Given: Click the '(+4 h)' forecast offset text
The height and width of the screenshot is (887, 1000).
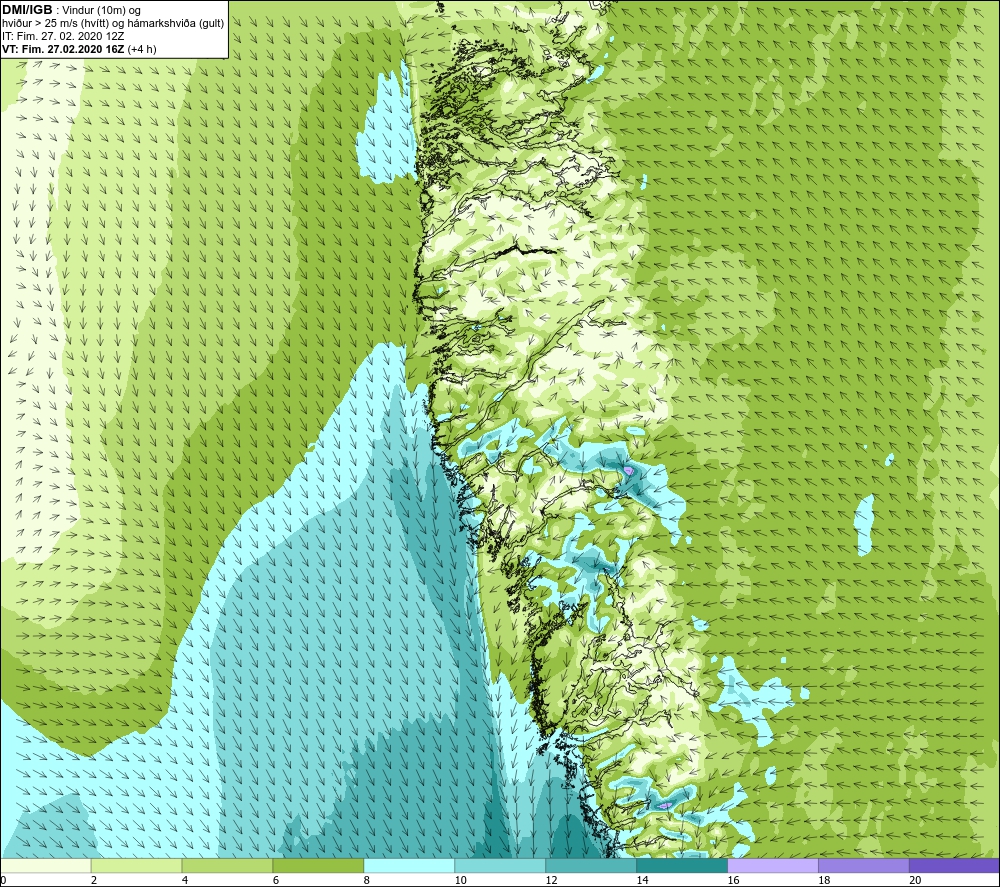Looking at the screenshot, I should coord(142,49).
